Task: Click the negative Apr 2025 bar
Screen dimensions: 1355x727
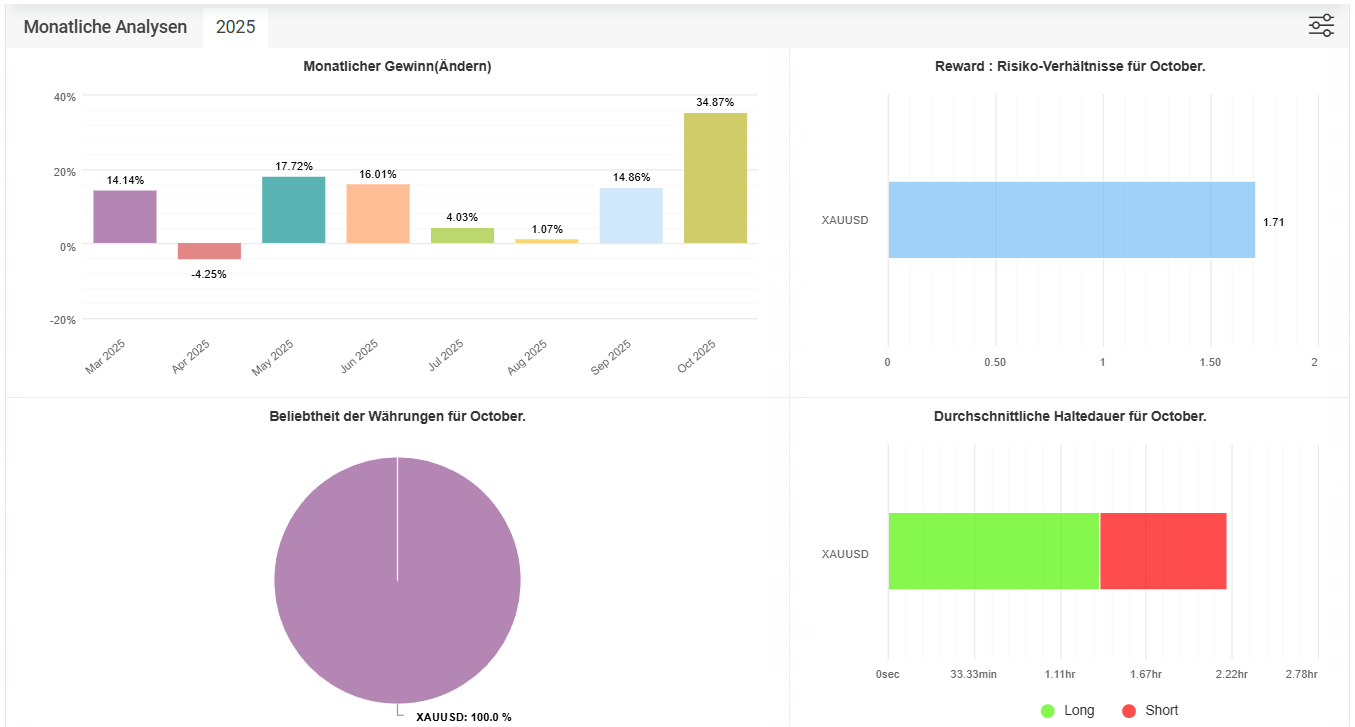Action: (x=209, y=251)
